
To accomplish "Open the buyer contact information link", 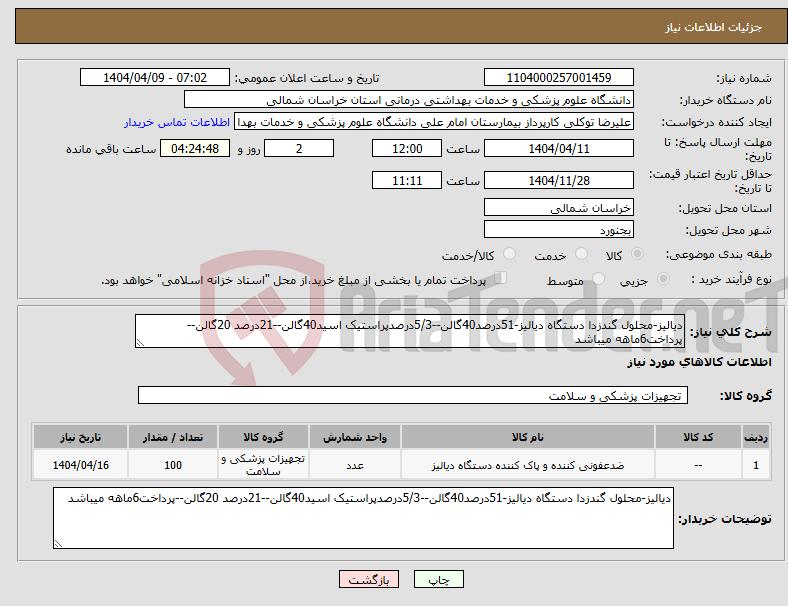I will click(177, 122).
